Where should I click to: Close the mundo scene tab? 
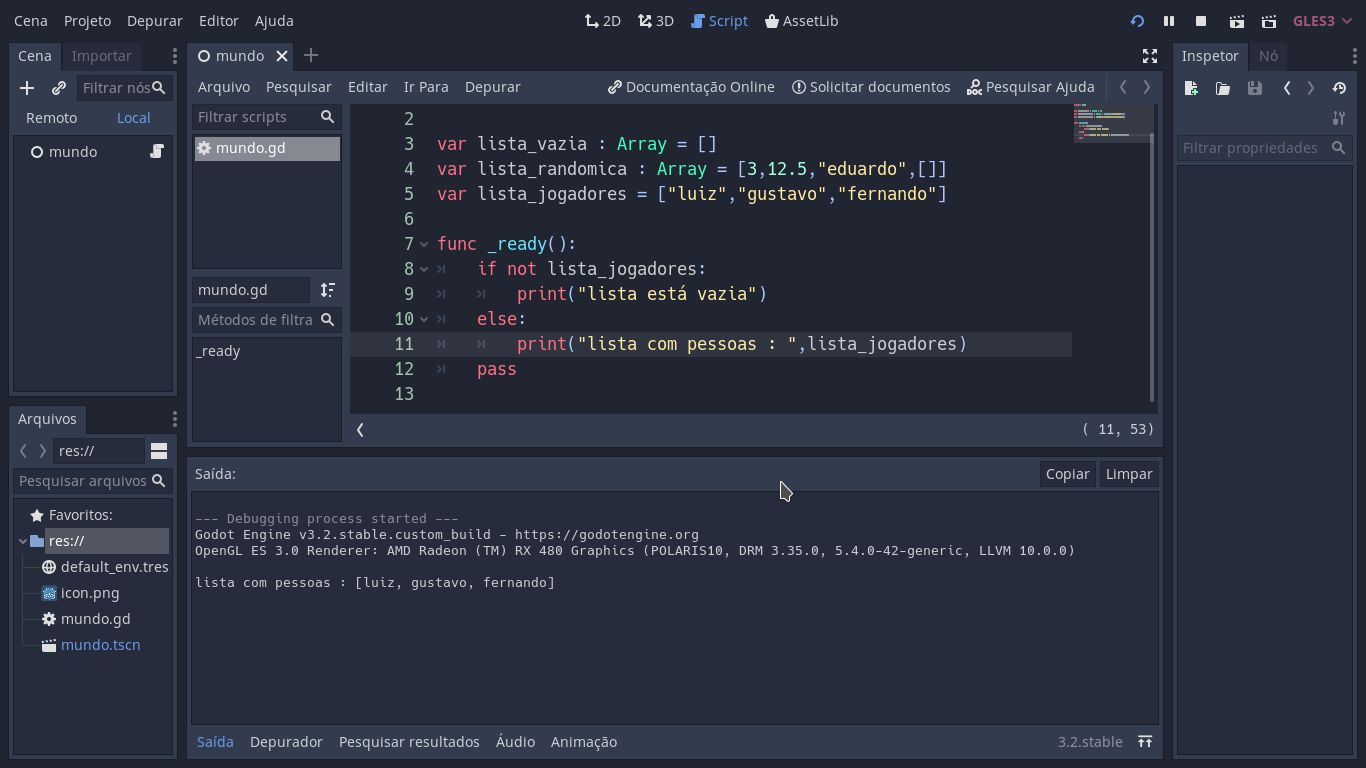pyautogui.click(x=282, y=56)
